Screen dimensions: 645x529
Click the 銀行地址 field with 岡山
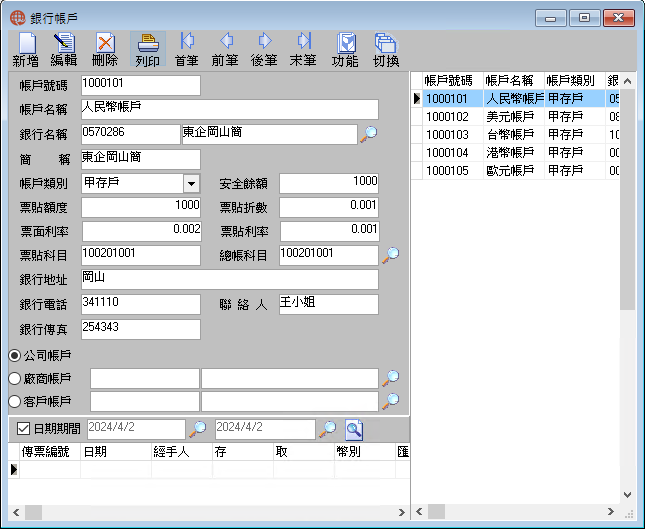(230, 279)
